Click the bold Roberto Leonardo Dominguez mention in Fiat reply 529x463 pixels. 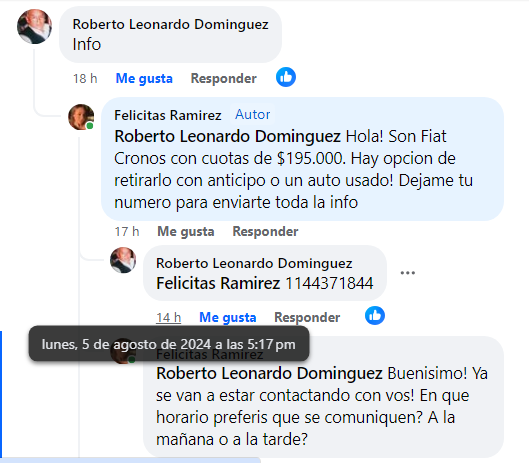227,136
